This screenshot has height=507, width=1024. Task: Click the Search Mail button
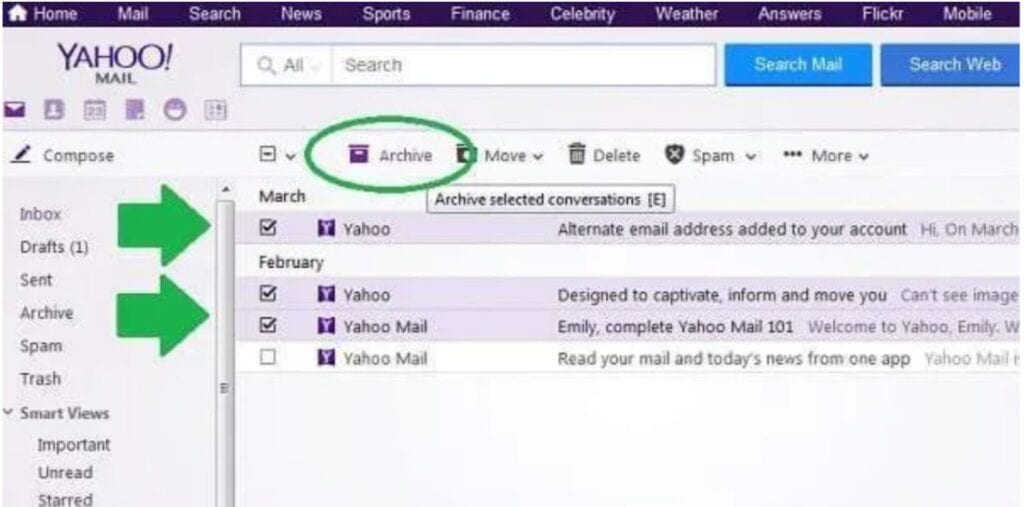tap(798, 65)
